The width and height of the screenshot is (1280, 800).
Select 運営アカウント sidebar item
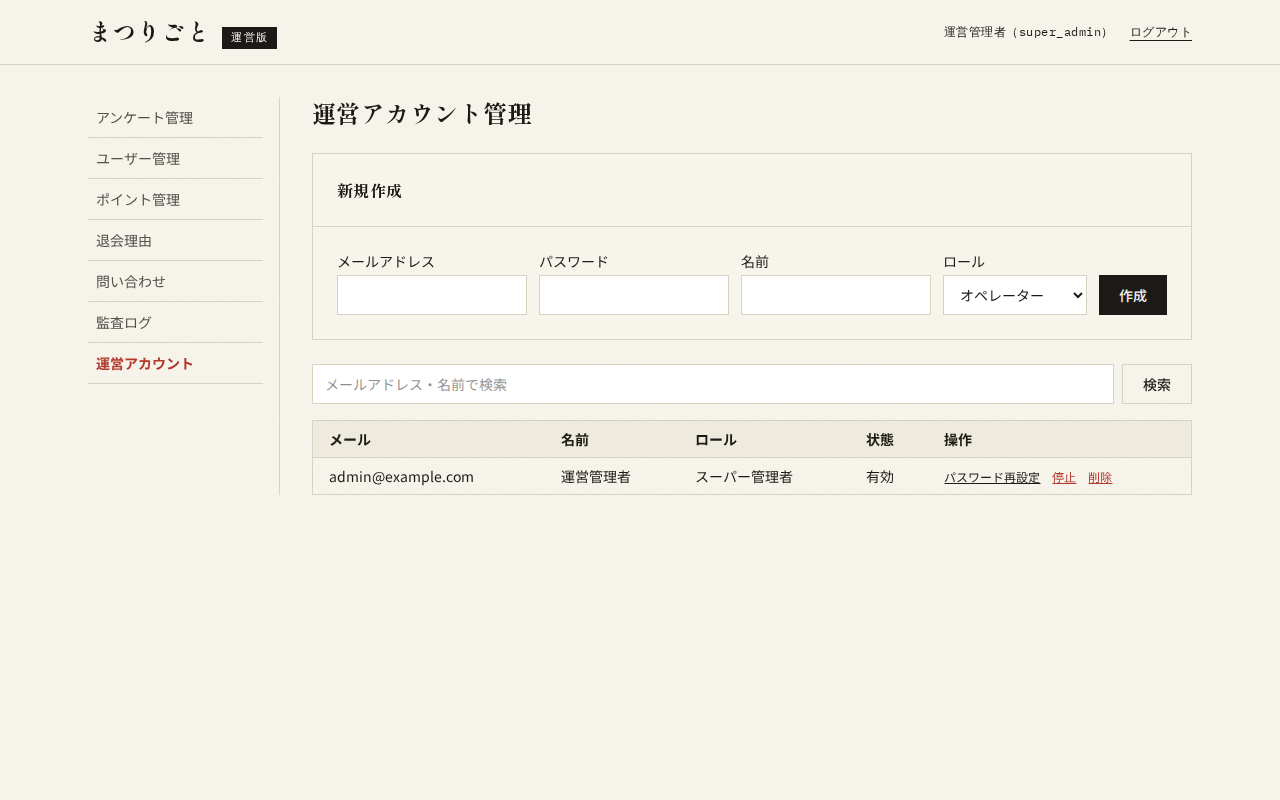175,363
